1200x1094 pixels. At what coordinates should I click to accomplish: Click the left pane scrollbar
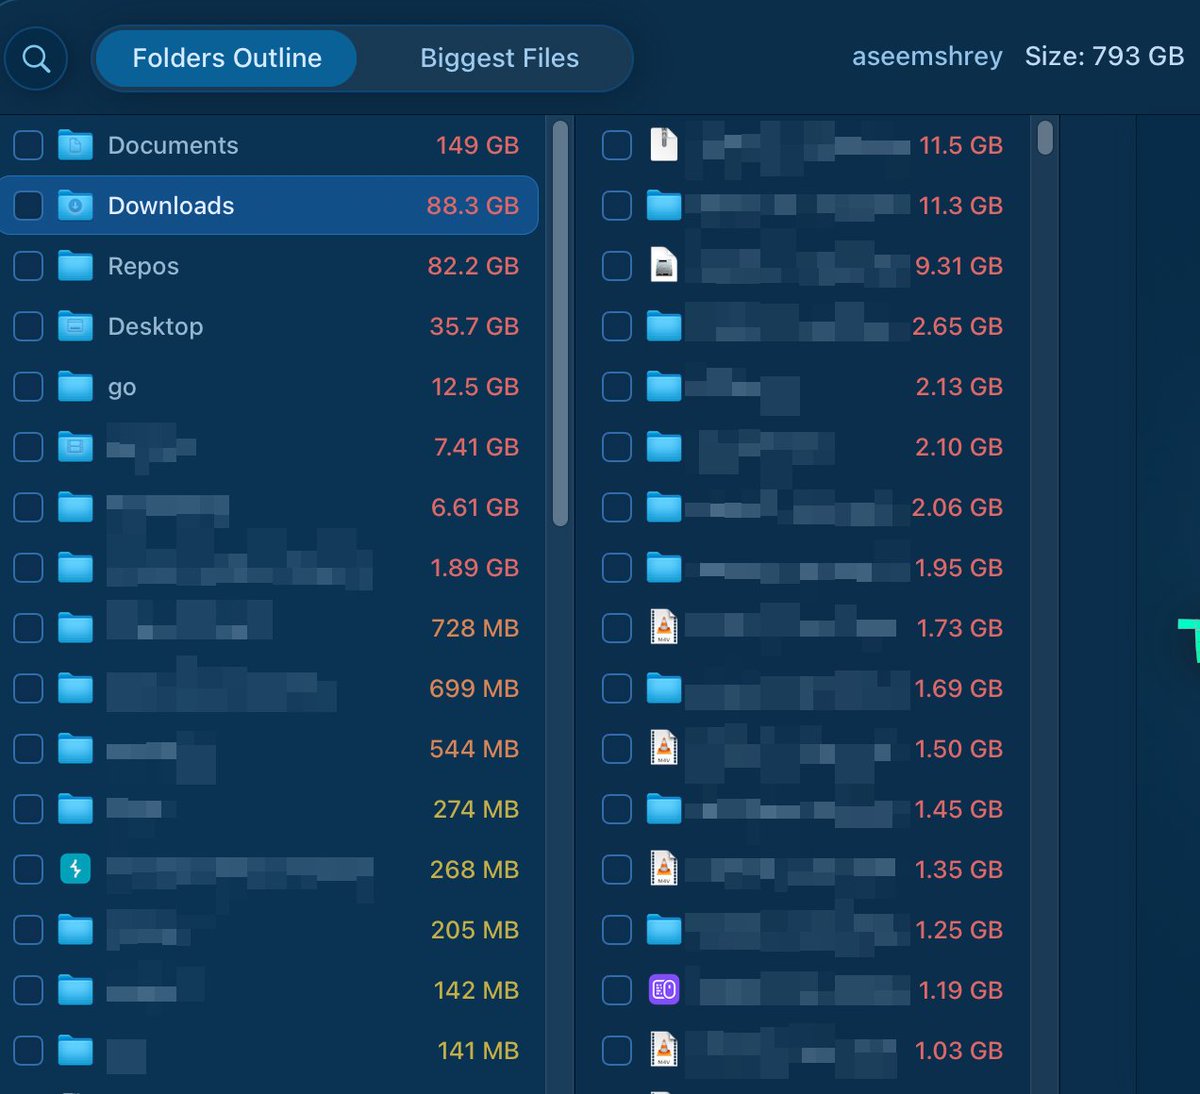click(x=560, y=322)
